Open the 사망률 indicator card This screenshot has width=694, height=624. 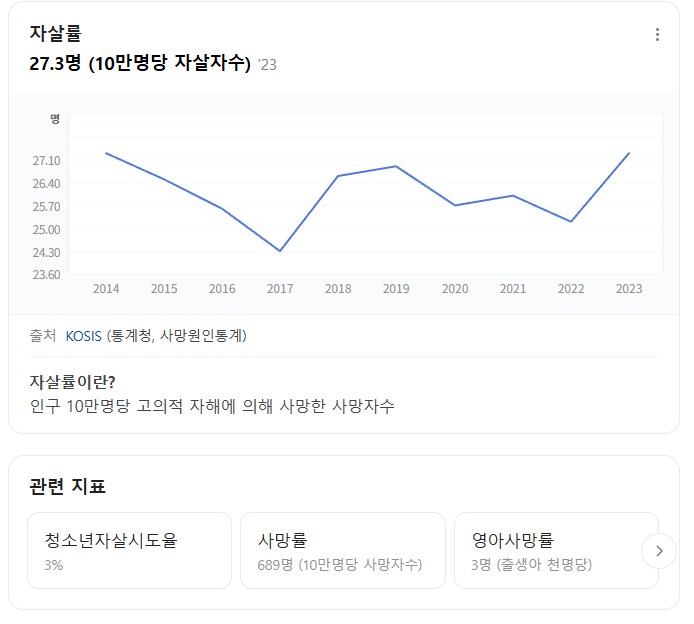pos(343,551)
